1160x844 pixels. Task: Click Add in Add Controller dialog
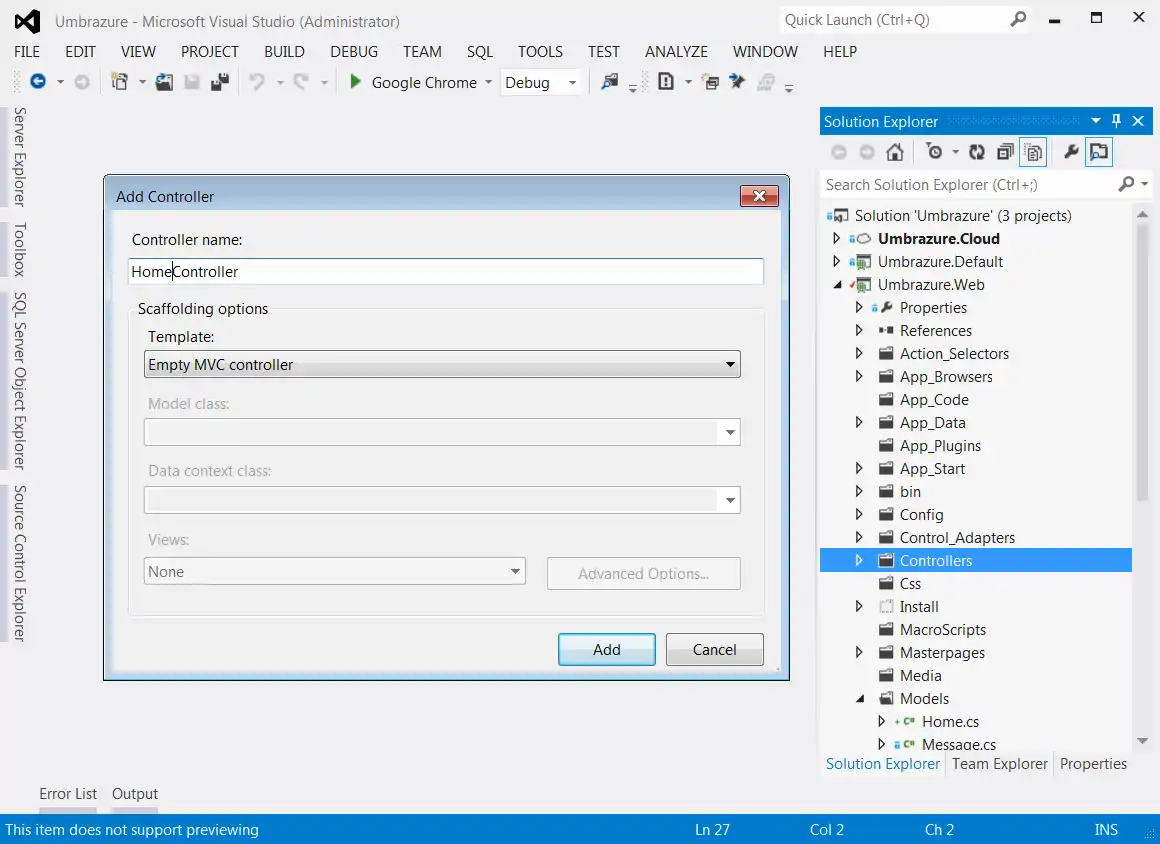click(x=607, y=649)
